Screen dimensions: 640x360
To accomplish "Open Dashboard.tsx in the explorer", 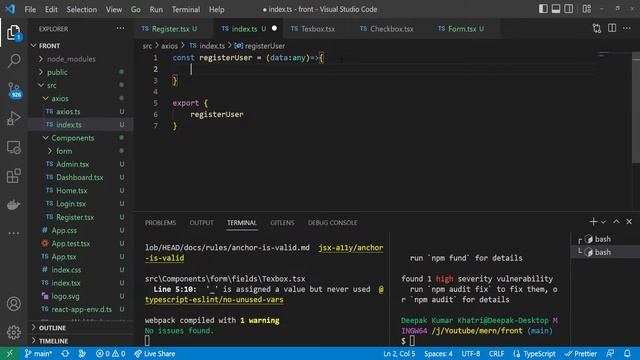I will 80,177.
